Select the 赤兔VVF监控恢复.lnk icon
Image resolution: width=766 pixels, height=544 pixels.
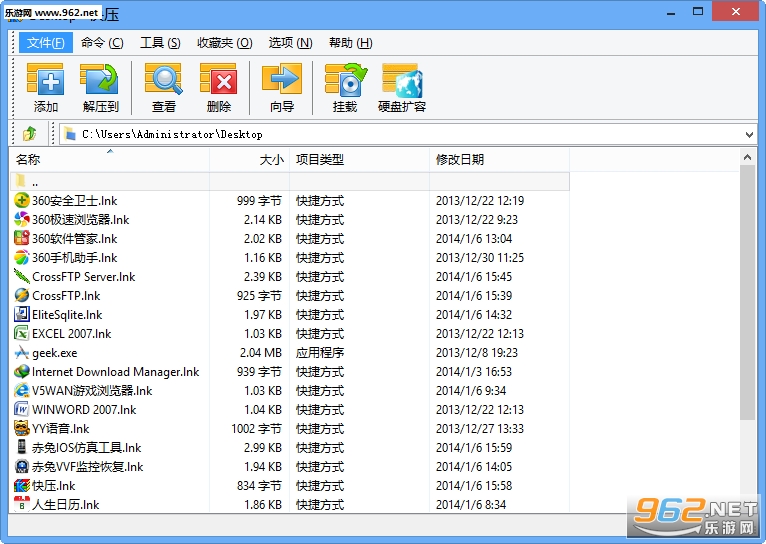(21, 466)
